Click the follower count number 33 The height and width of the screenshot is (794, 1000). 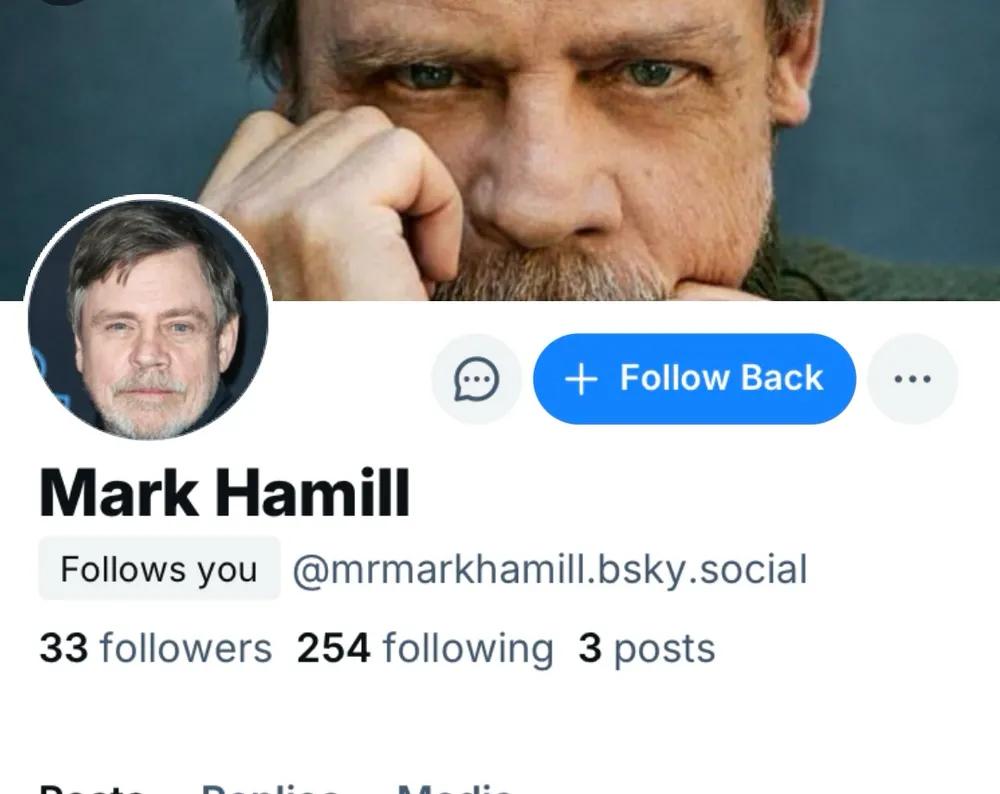click(64, 649)
